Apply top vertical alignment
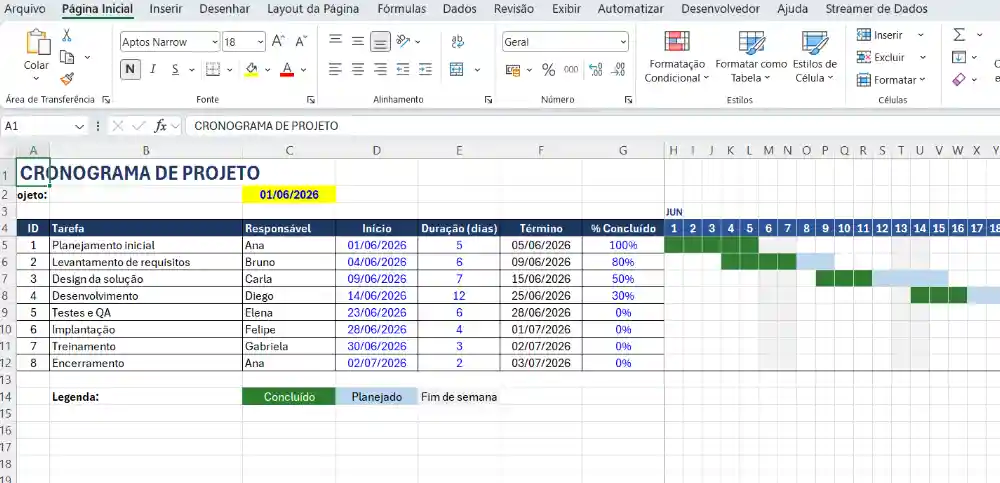The image size is (1000, 483). point(335,41)
